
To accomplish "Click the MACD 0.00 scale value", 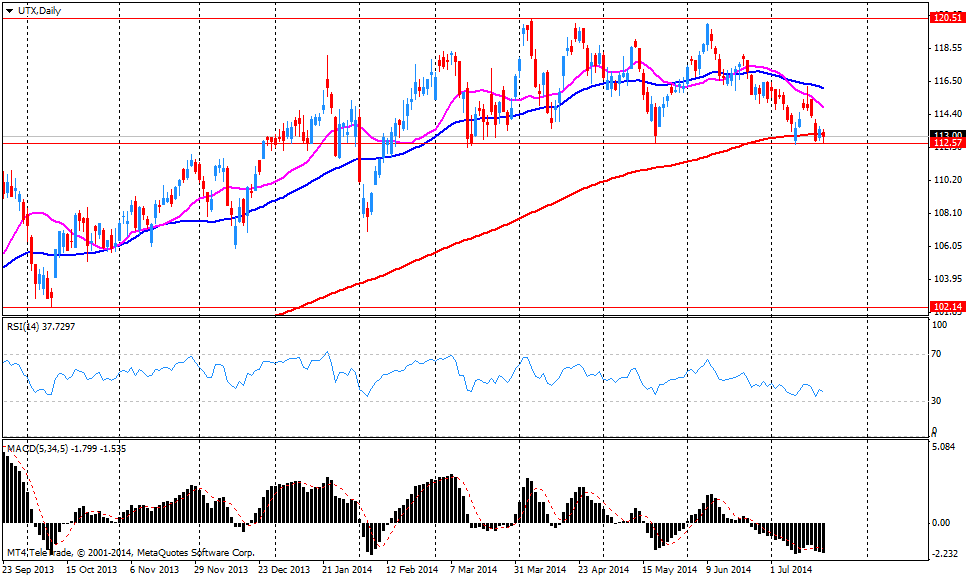I will click(x=941, y=523).
